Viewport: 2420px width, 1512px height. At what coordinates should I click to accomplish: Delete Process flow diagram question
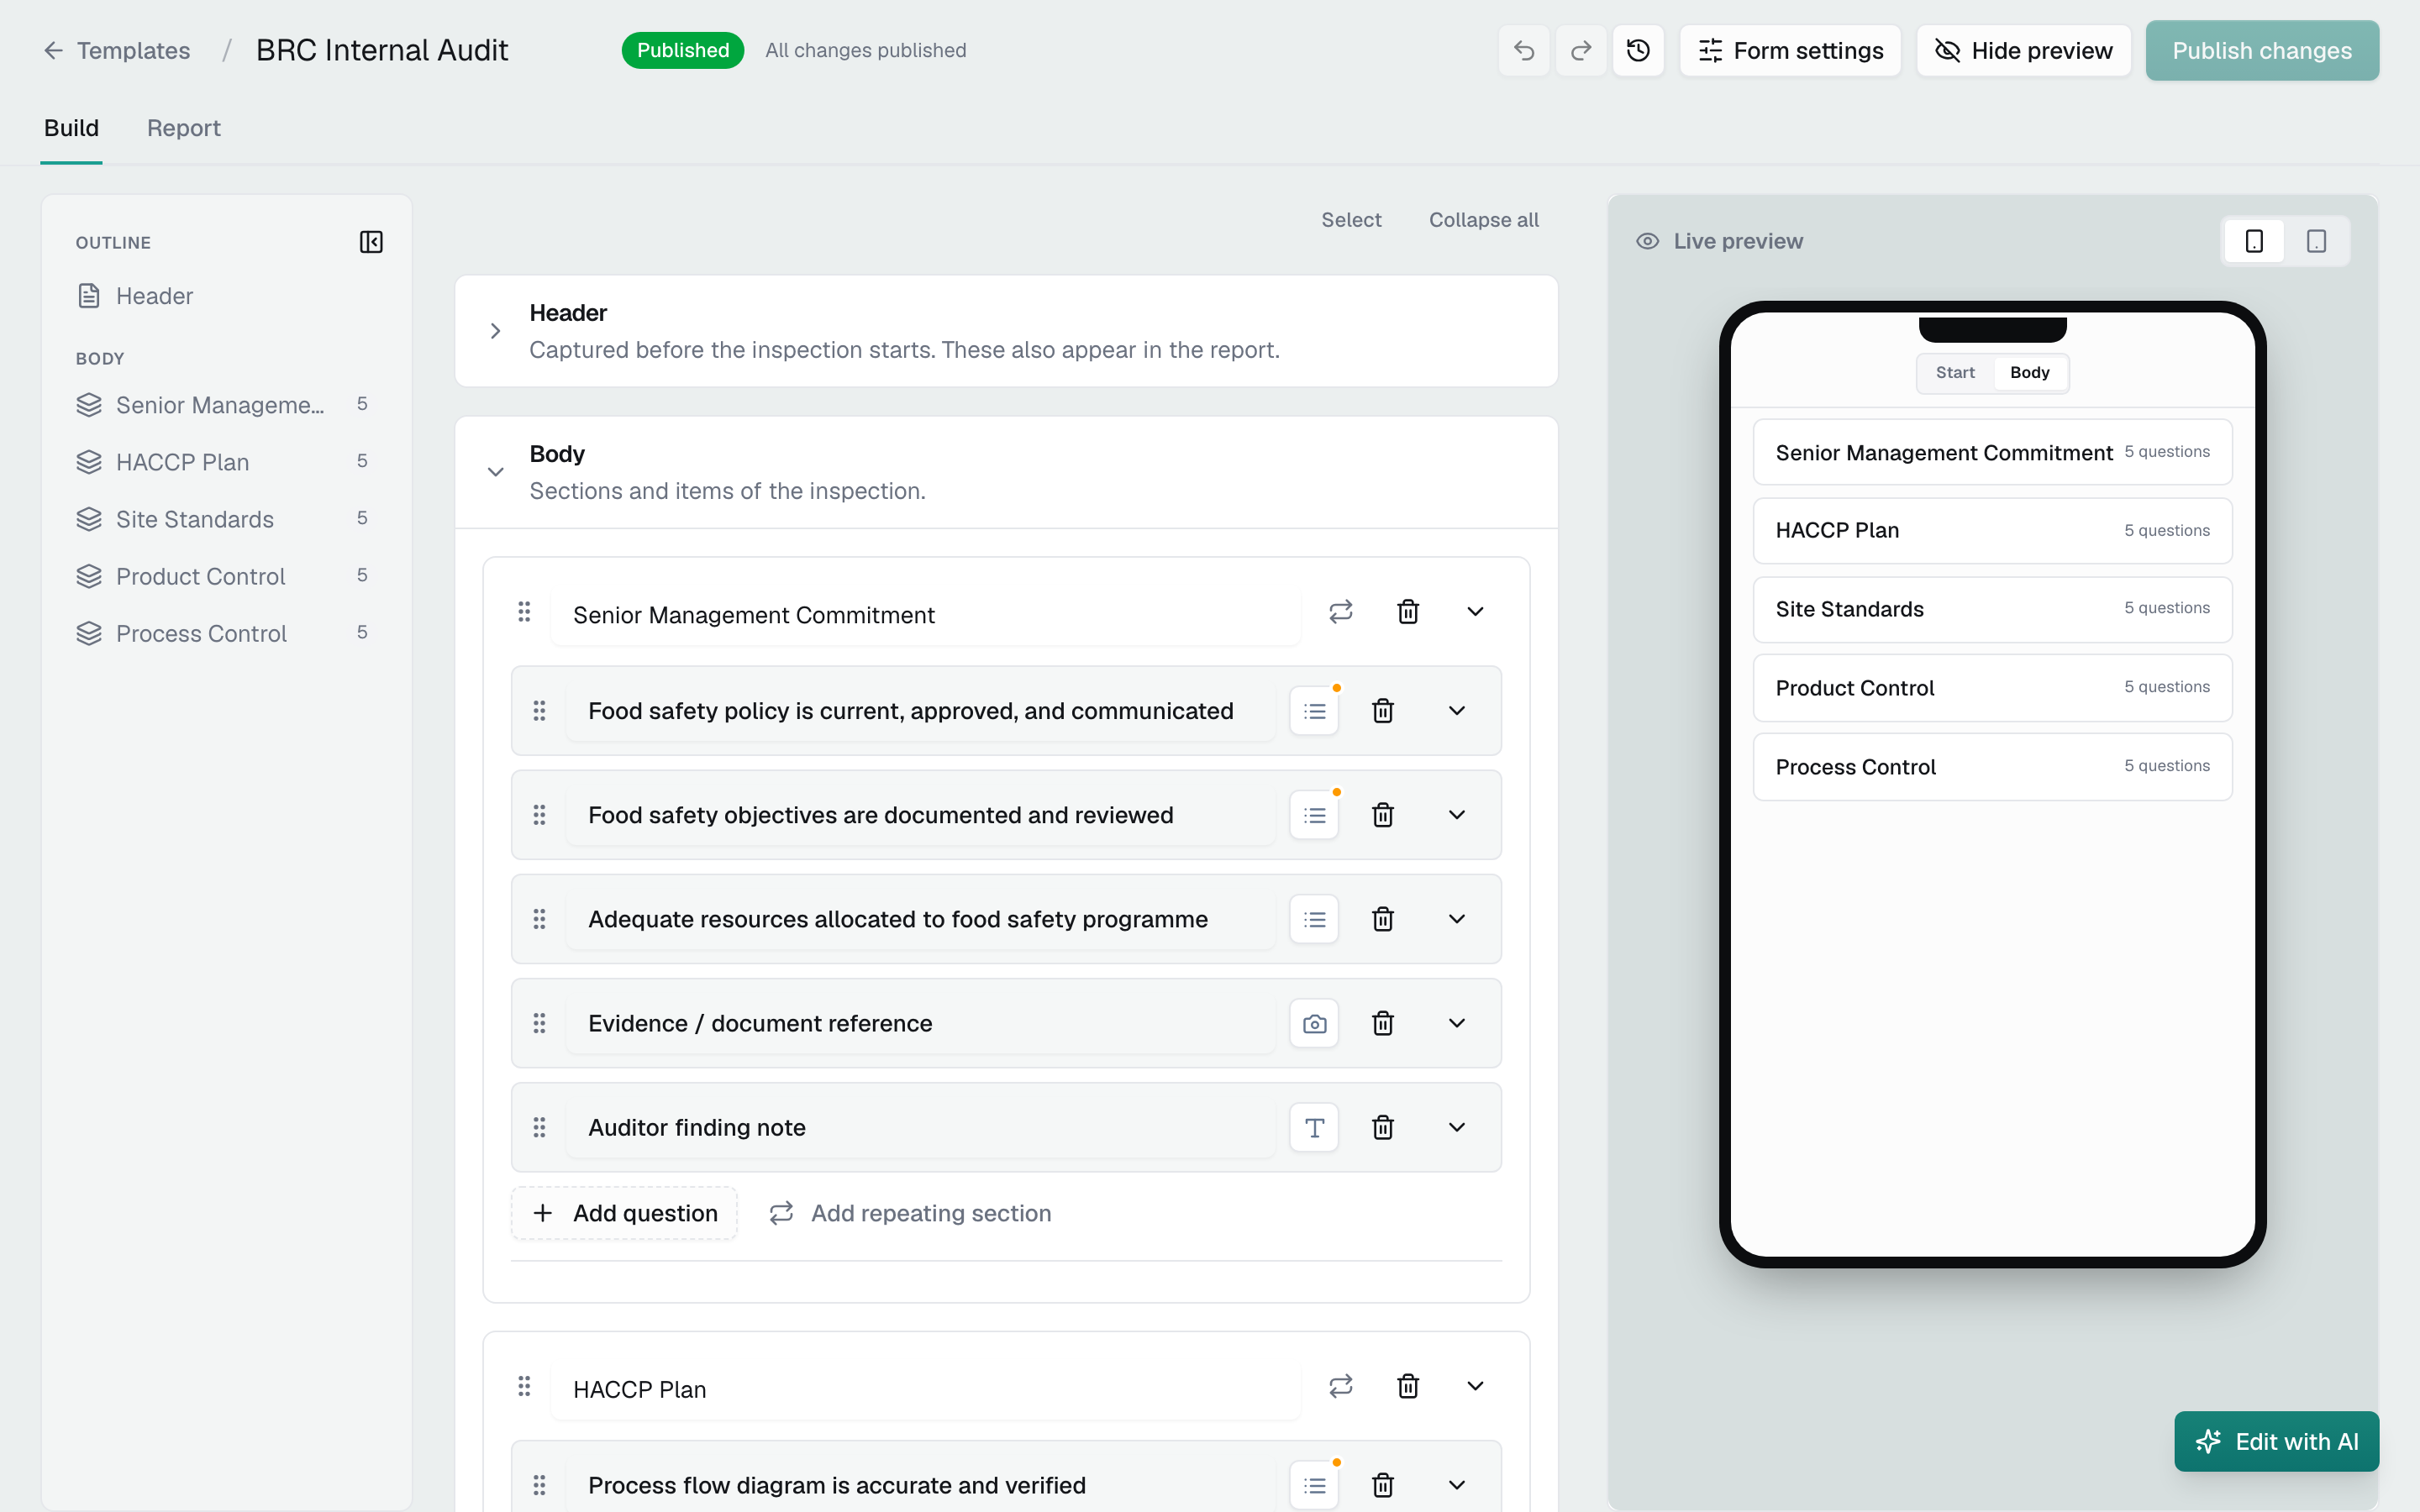click(1383, 1485)
